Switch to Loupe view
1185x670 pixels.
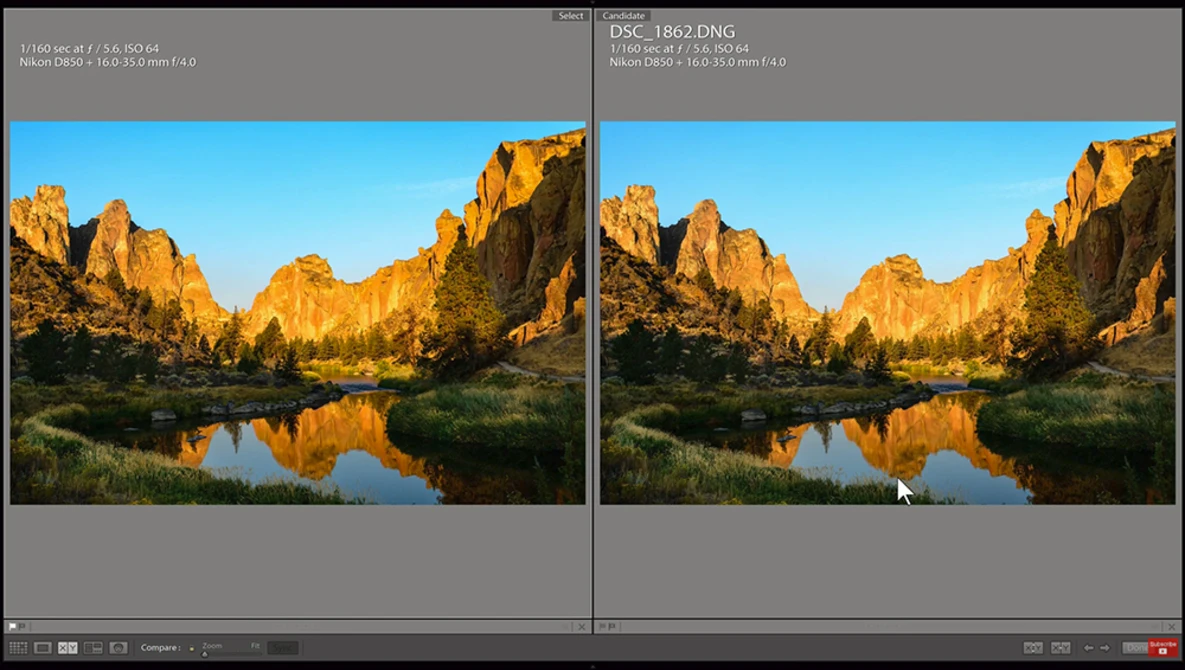[x=43, y=648]
